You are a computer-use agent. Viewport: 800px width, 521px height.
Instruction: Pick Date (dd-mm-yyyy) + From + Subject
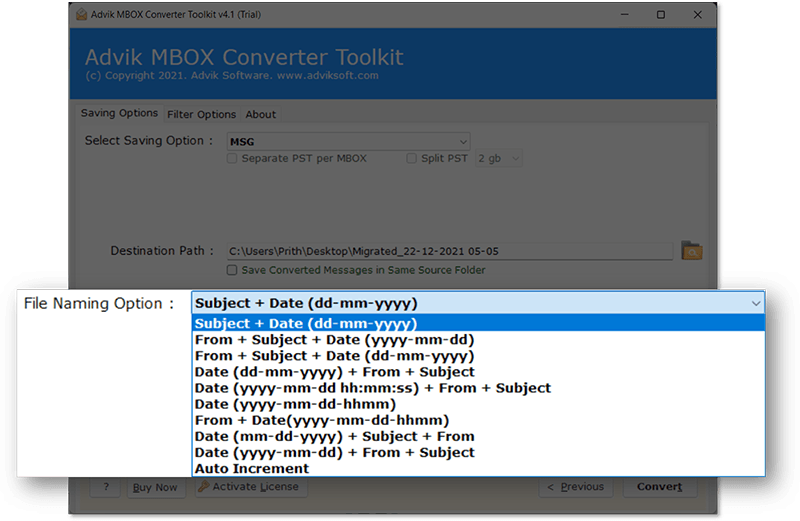pyautogui.click(x=478, y=372)
